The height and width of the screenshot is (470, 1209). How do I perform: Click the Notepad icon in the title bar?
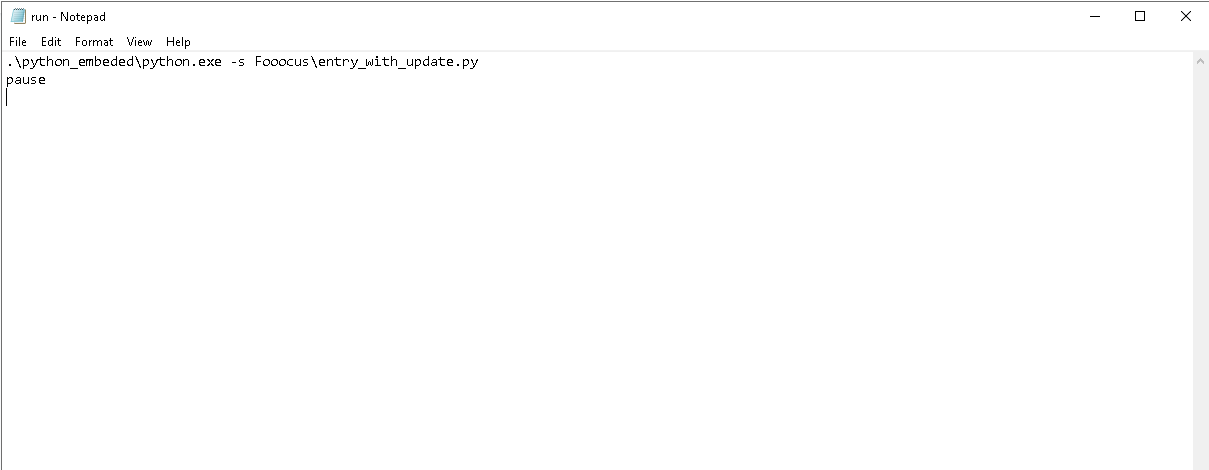click(18, 16)
